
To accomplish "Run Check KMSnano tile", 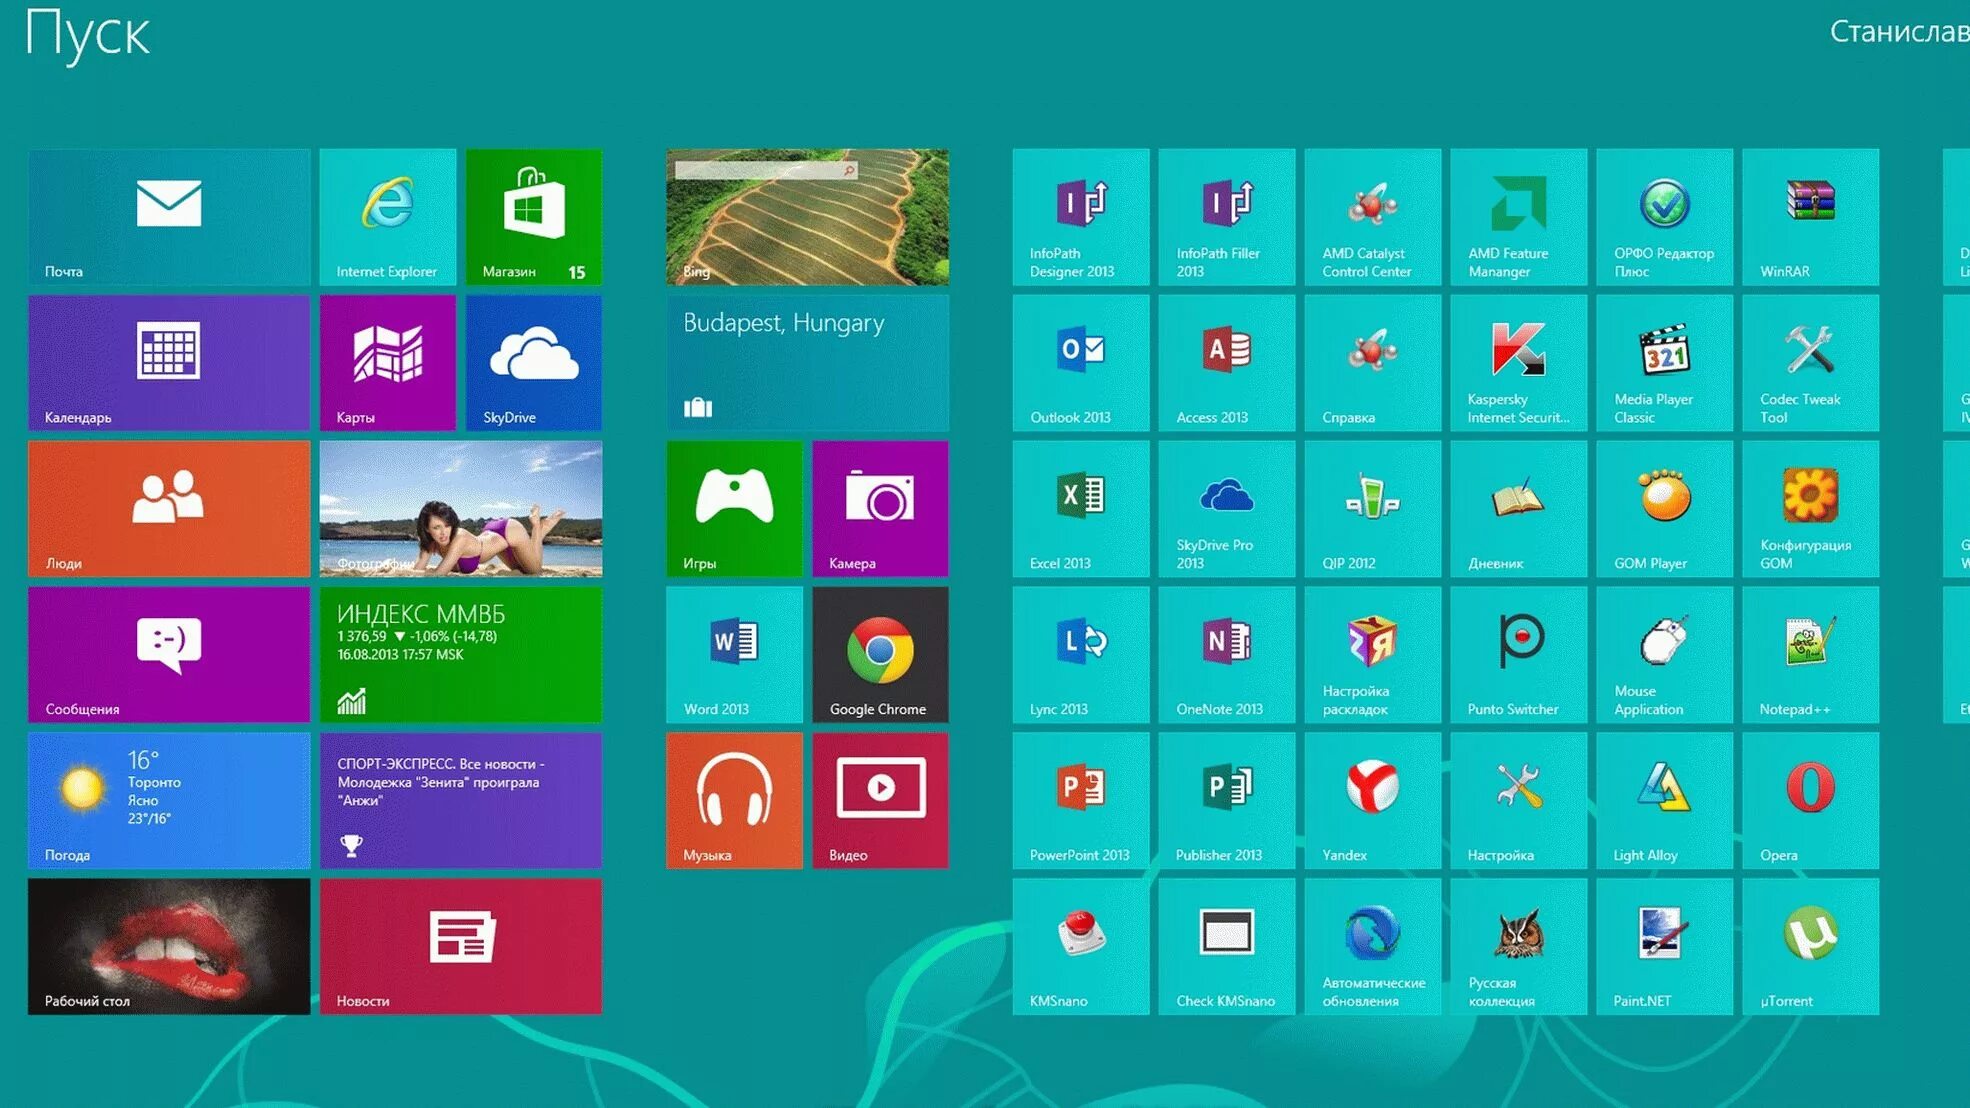I will pyautogui.click(x=1227, y=947).
